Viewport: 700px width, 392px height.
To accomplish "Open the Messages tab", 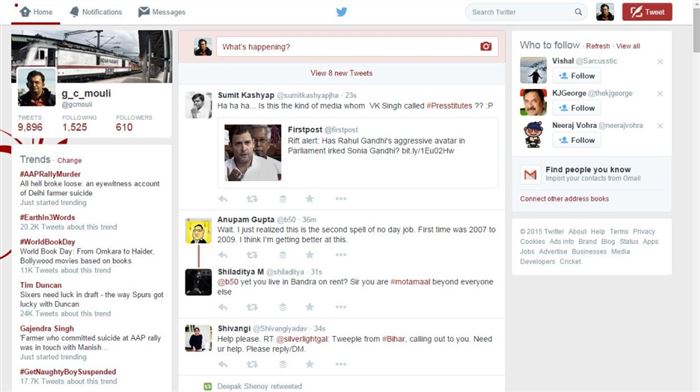I will 162,12.
